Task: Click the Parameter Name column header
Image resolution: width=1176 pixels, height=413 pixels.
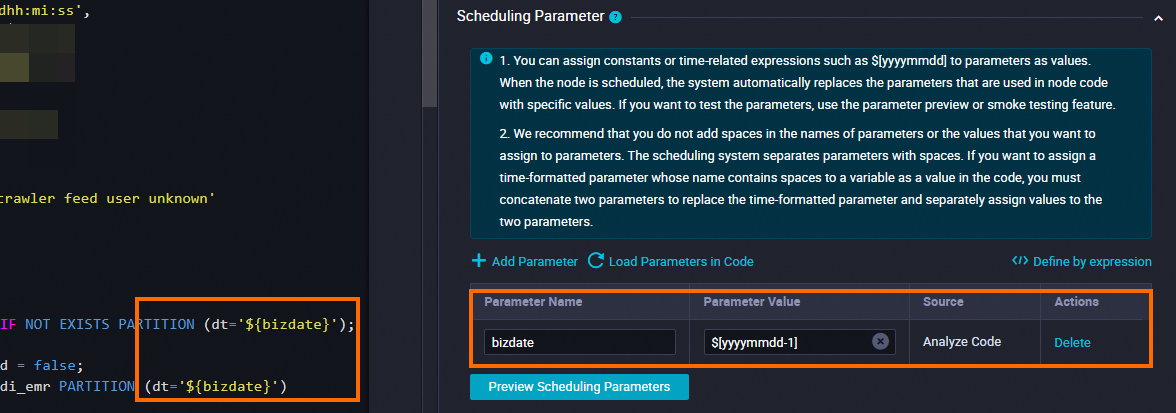Action: point(533,302)
